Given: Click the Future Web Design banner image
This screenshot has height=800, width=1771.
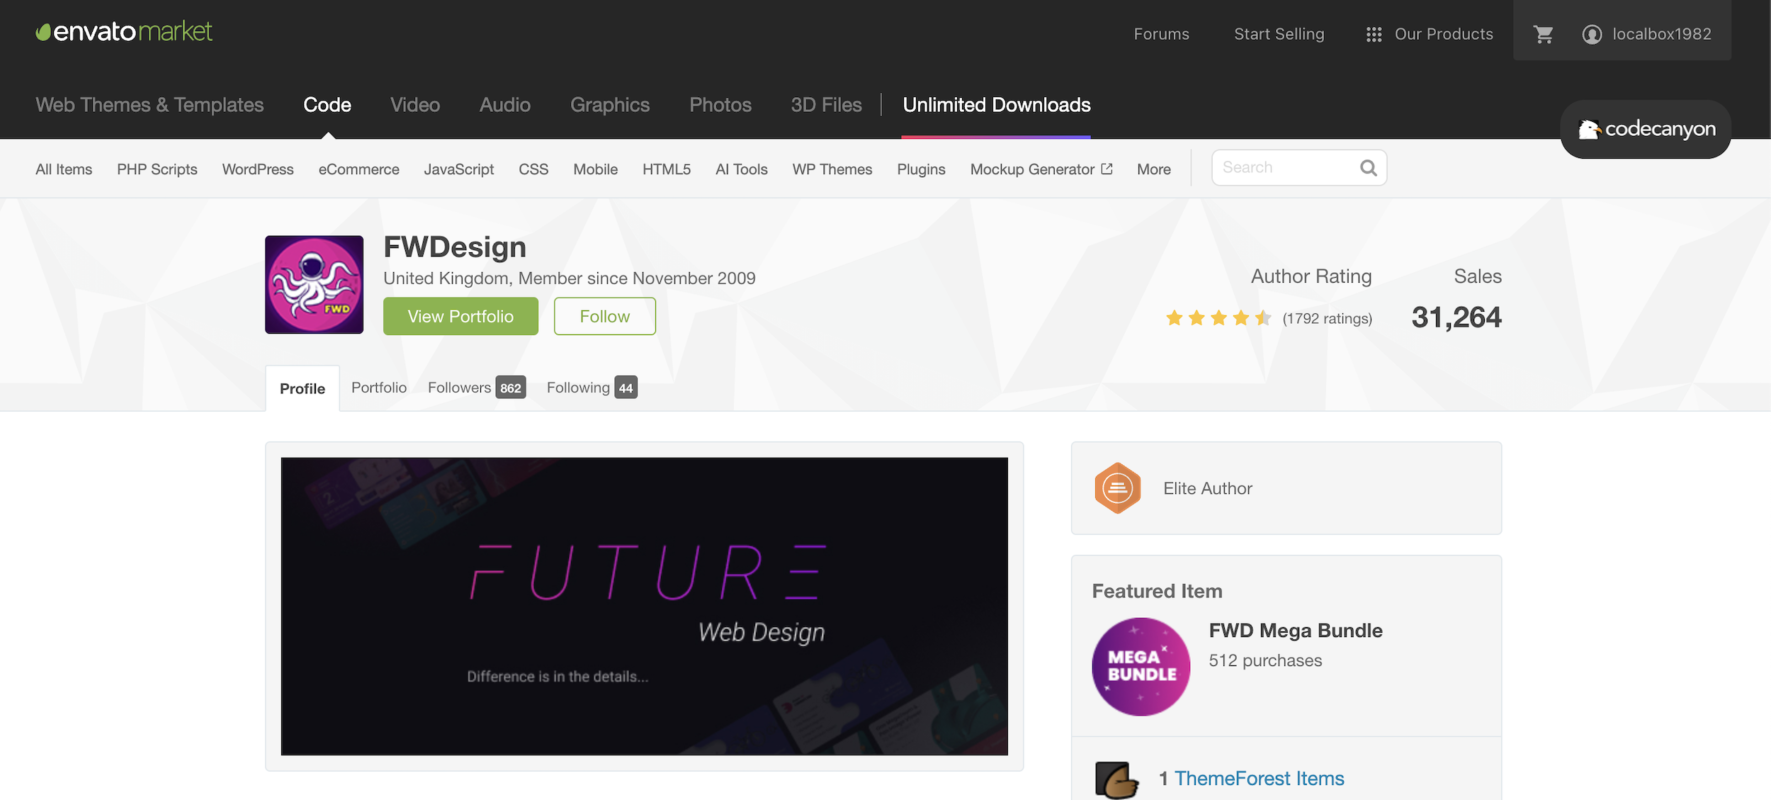Looking at the screenshot, I should tap(644, 606).
